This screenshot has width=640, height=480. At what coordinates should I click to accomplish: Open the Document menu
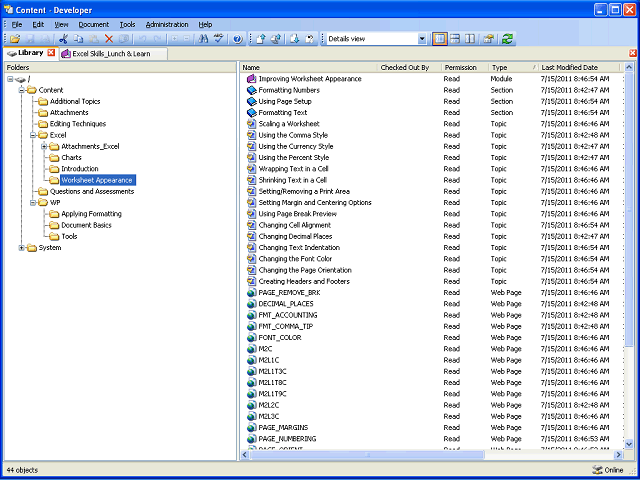point(93,24)
